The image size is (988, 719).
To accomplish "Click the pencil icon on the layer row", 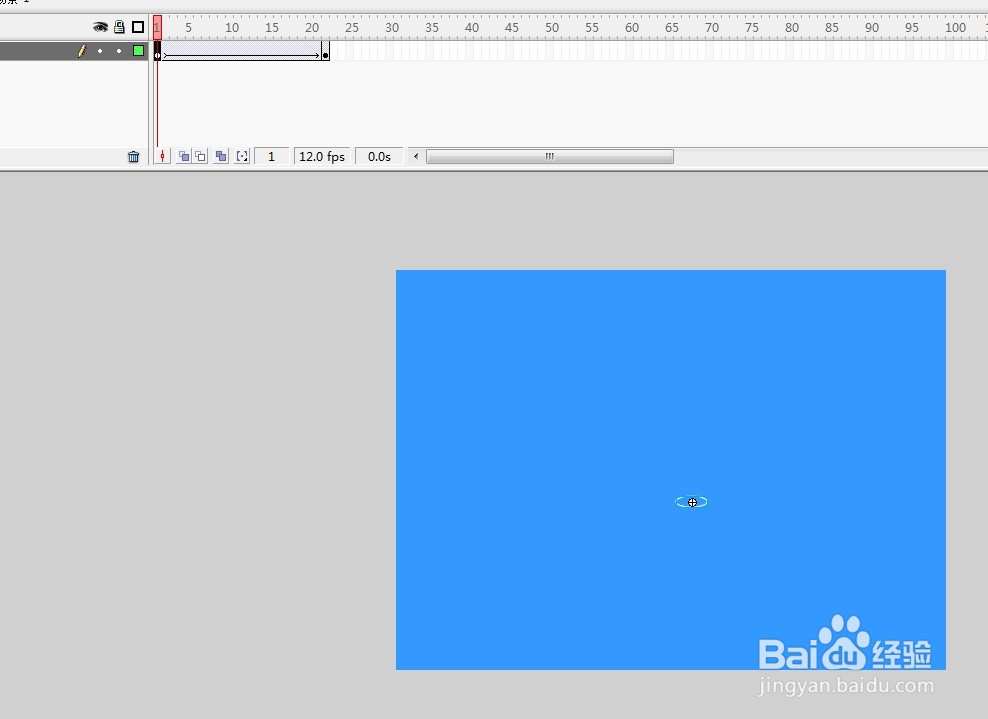I will pyautogui.click(x=82, y=51).
